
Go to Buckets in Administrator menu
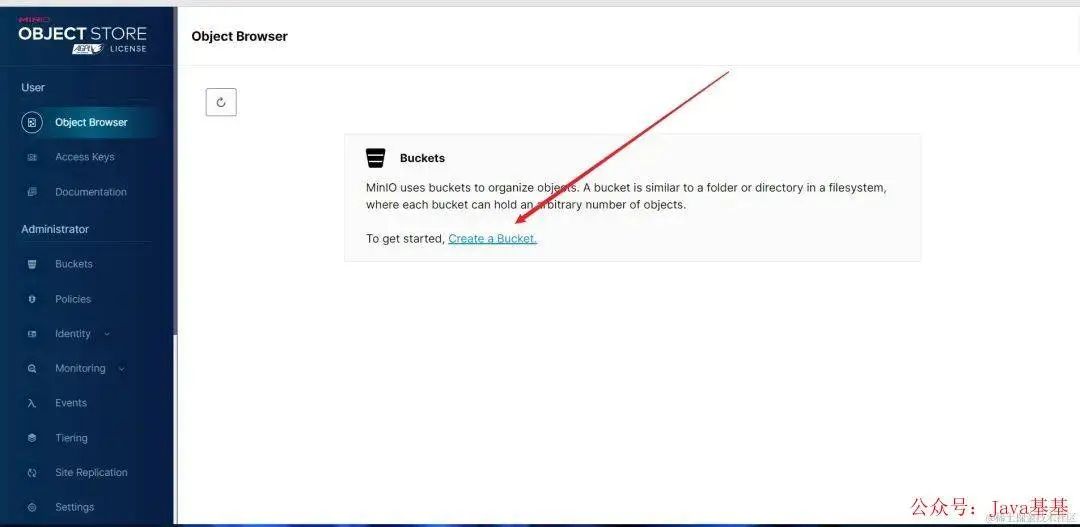[74, 265]
